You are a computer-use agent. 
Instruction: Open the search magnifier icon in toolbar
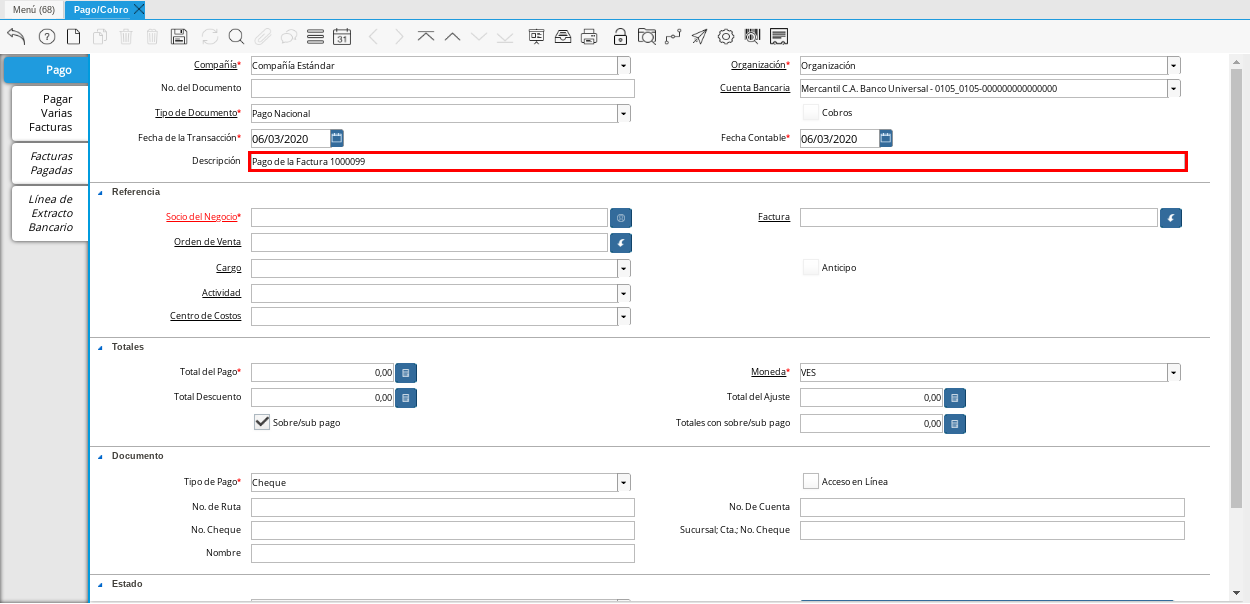[236, 37]
